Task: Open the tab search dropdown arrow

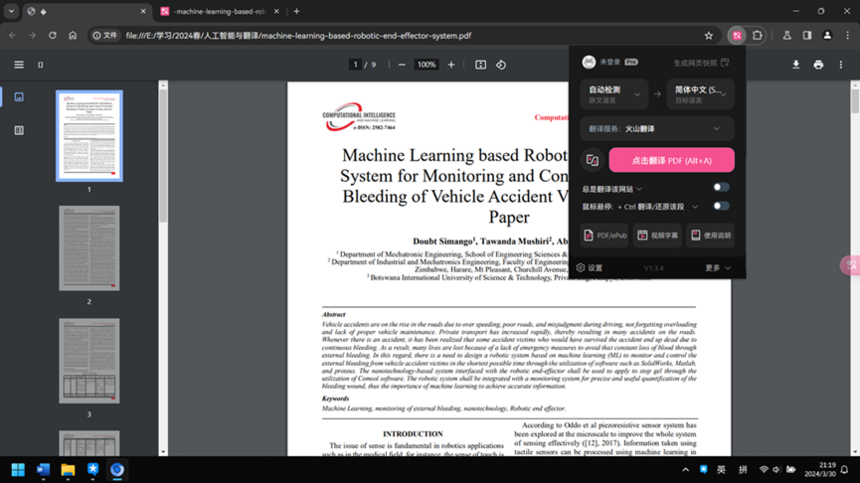Action: pyautogui.click(x=11, y=11)
